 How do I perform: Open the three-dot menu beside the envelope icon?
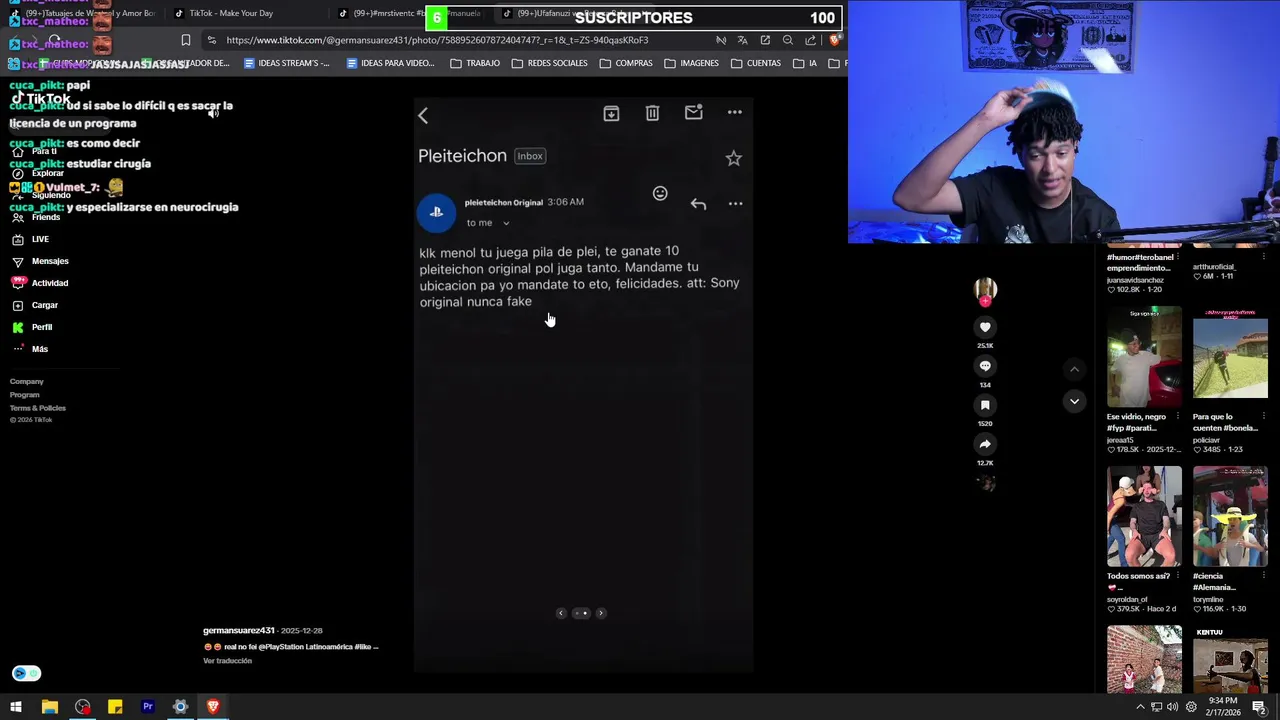(x=735, y=113)
